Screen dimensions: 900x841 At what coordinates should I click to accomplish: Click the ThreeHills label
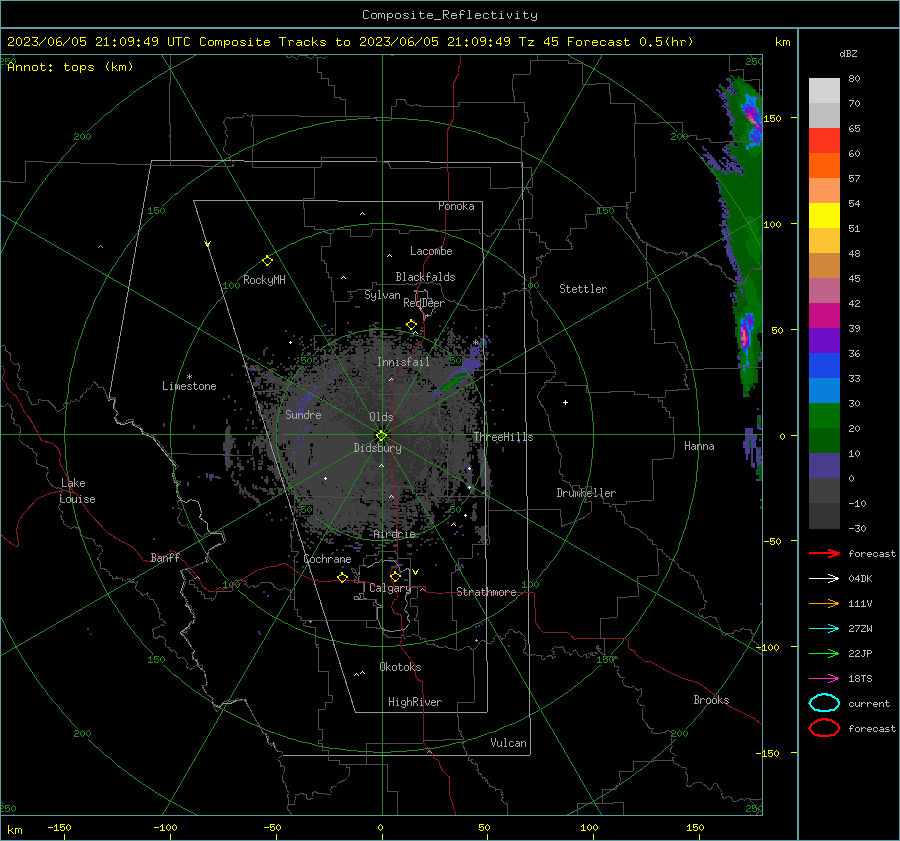click(x=503, y=437)
